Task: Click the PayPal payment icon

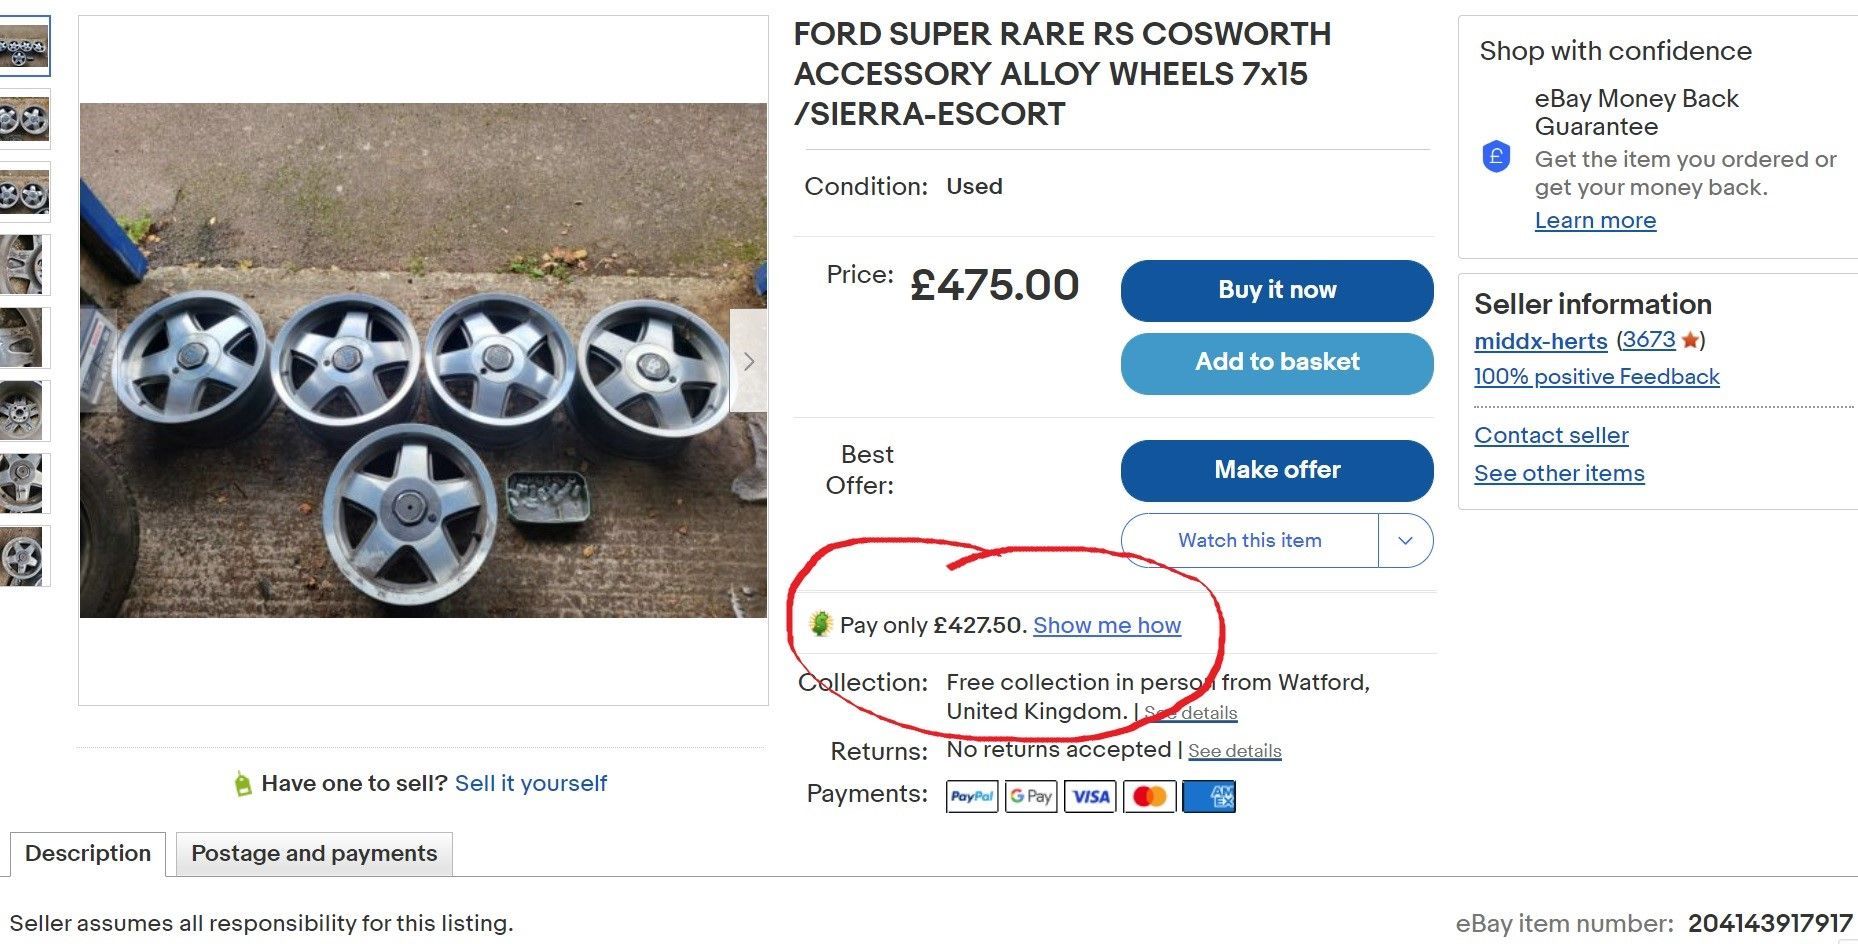Action: (971, 796)
